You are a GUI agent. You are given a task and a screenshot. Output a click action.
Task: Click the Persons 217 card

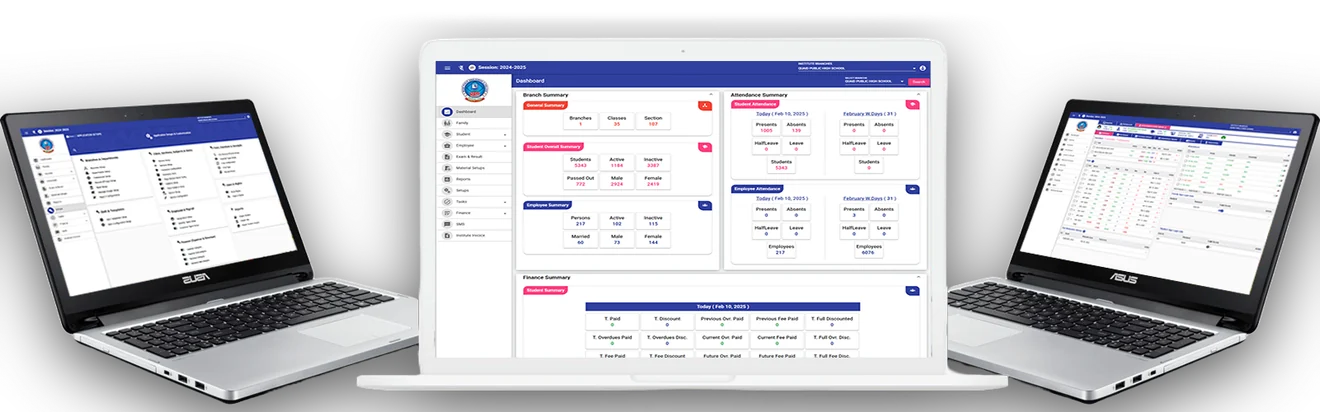(x=580, y=220)
